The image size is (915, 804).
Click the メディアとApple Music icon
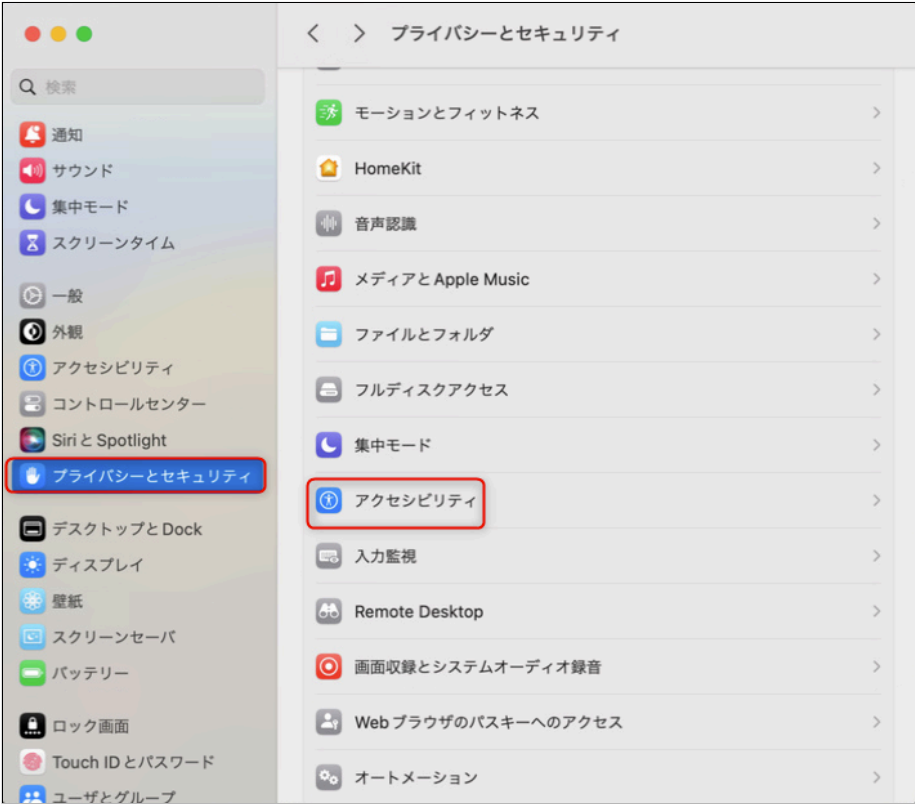coord(329,279)
